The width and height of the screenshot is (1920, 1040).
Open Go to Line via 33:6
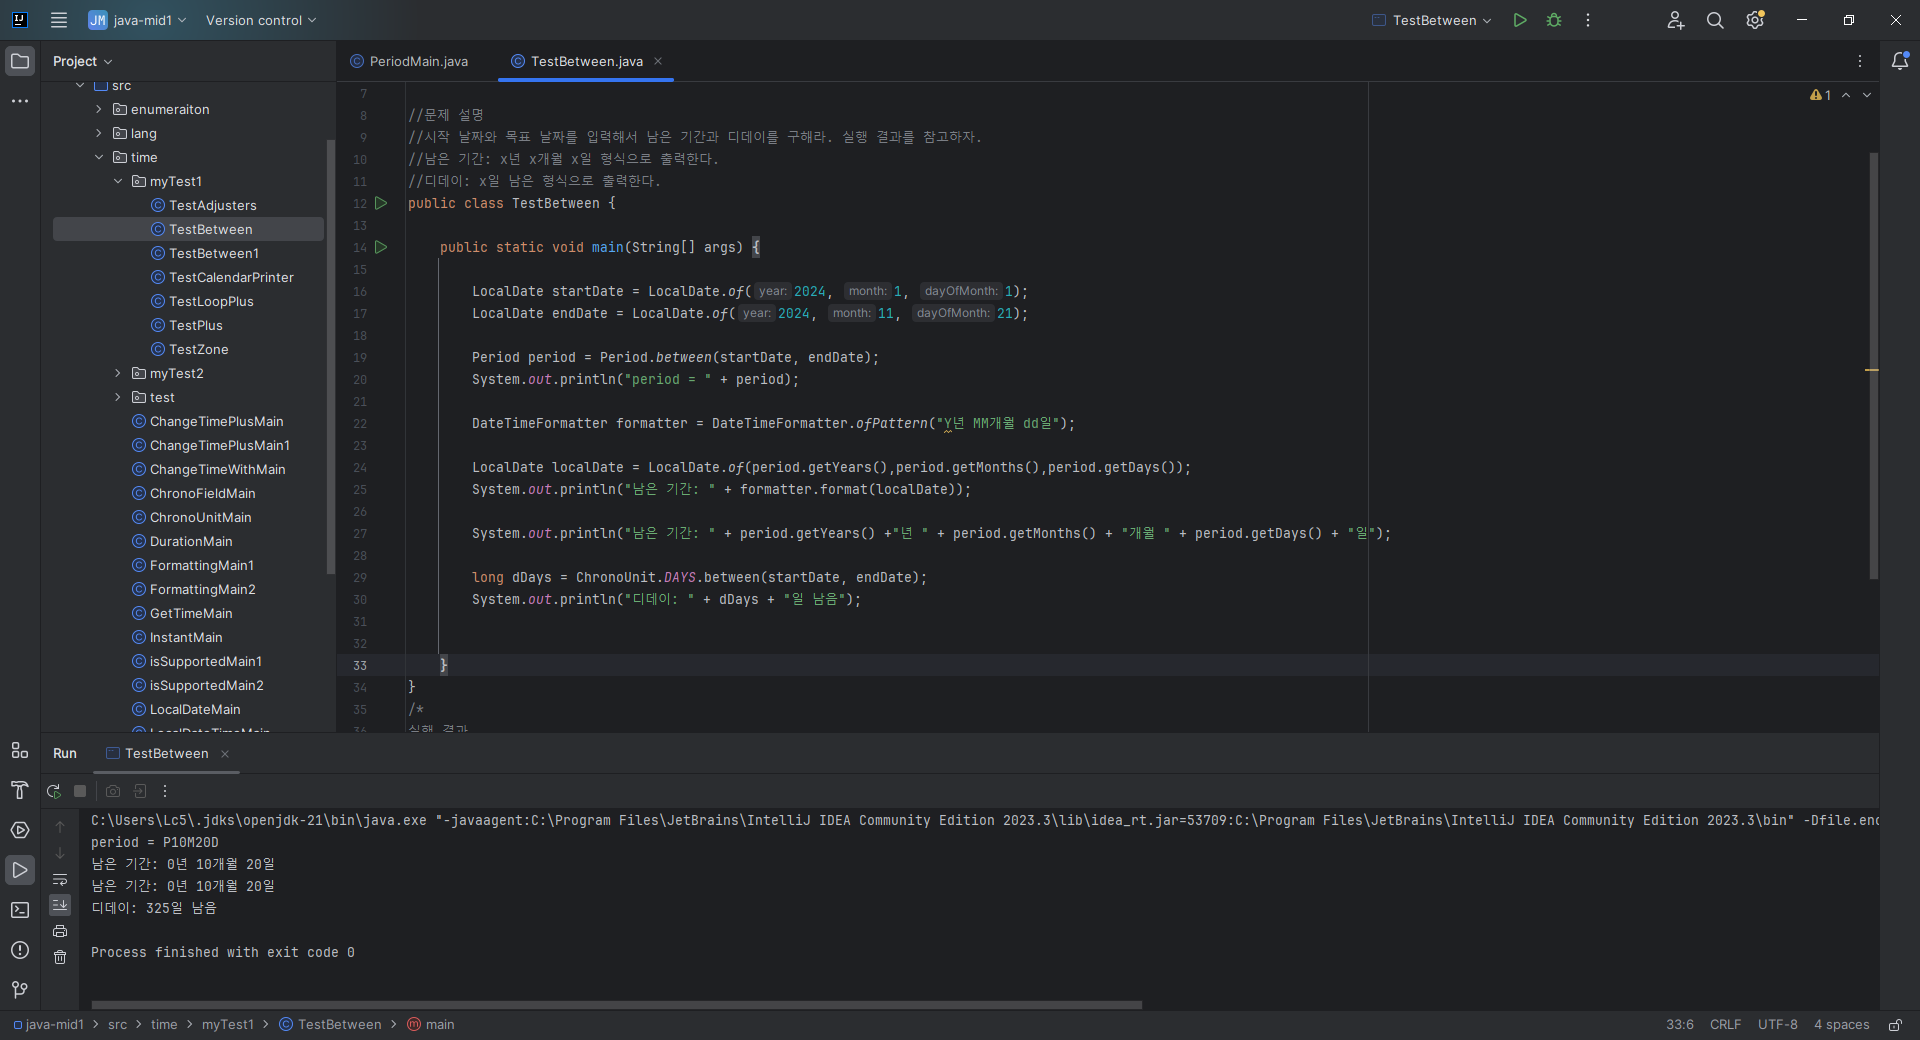click(x=1680, y=1025)
